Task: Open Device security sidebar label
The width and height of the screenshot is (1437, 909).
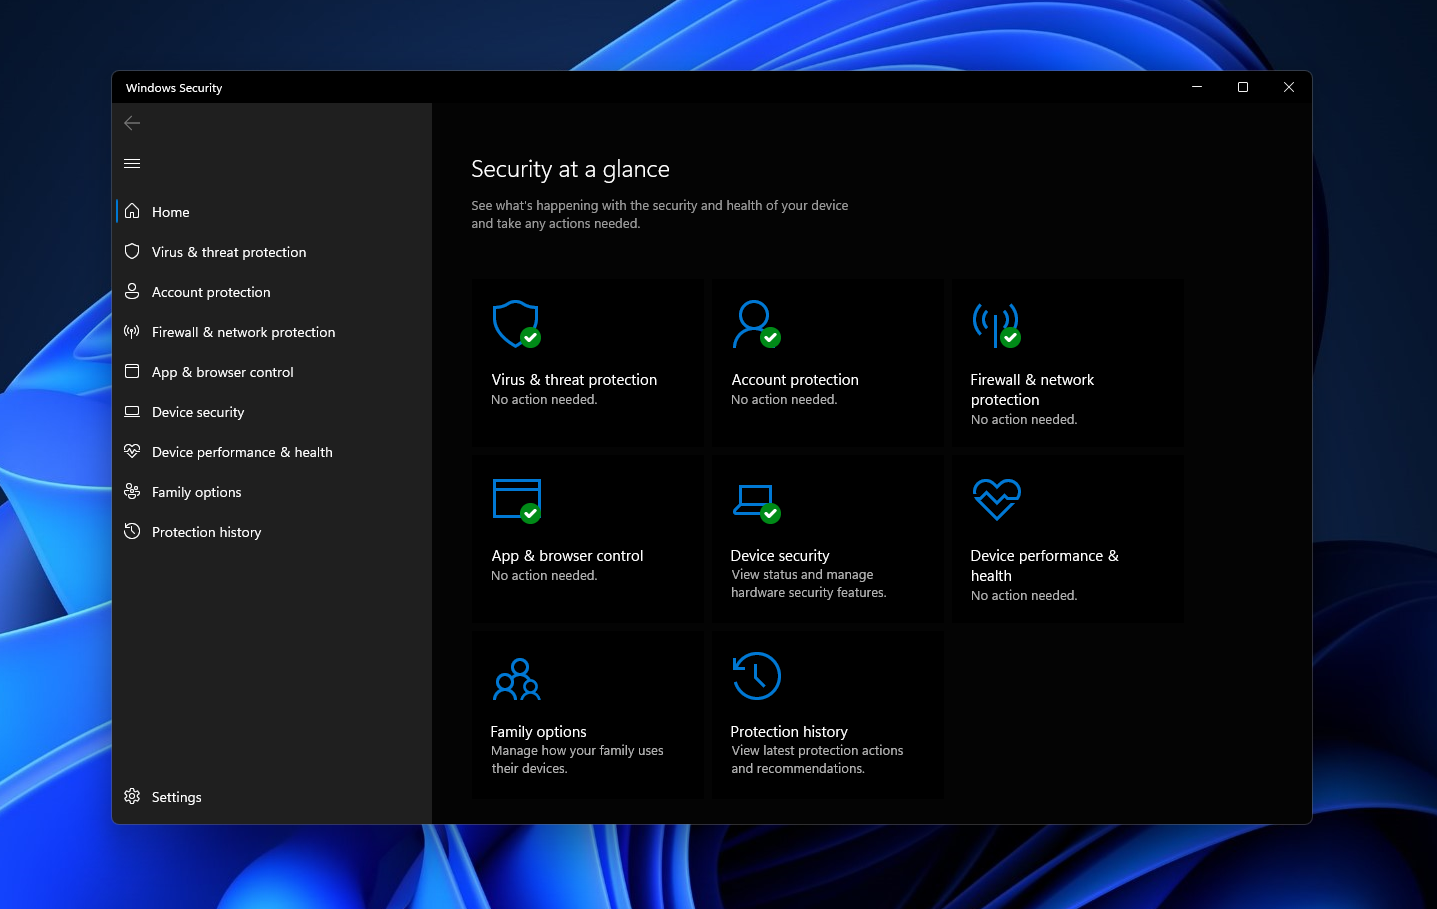Action: pyautogui.click(x=198, y=412)
